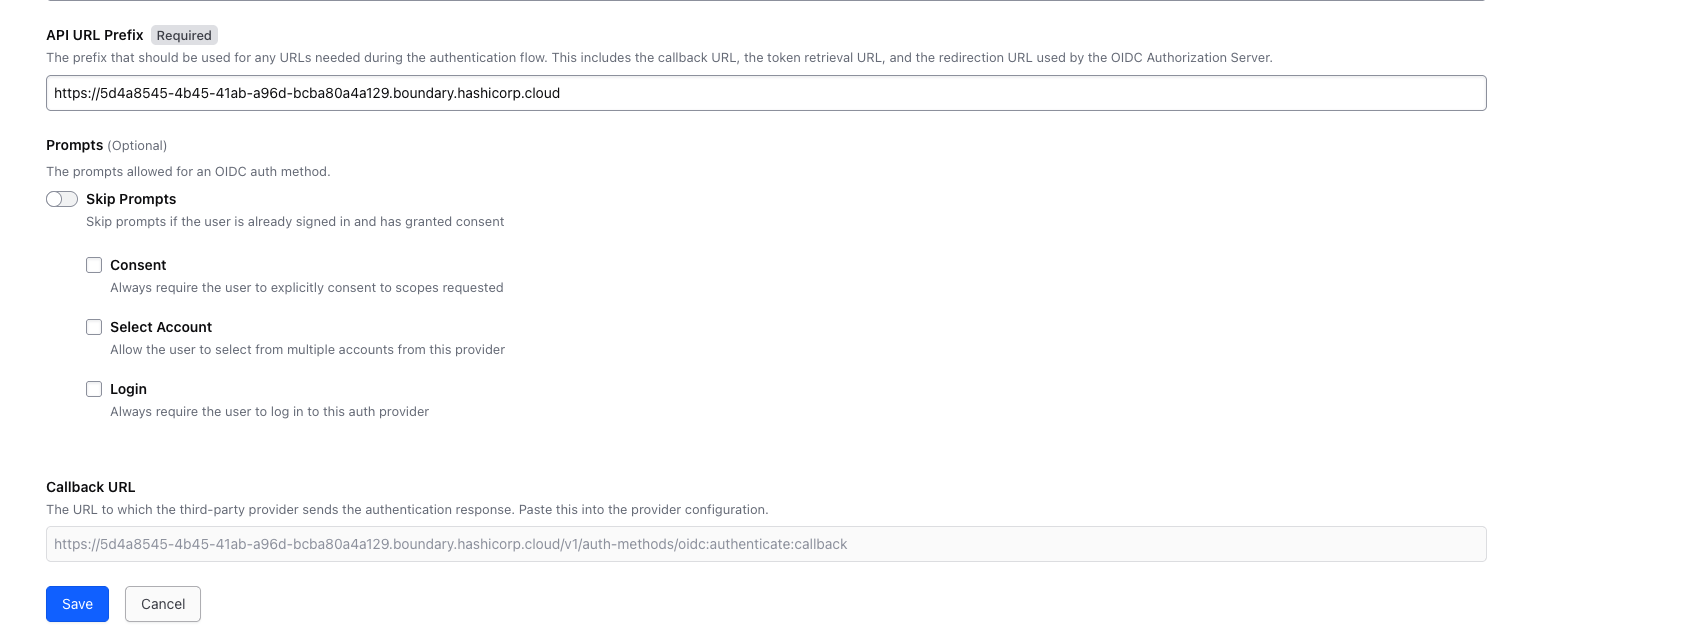This screenshot has height=643, width=1699.
Task: Click the API URL Prefix input field
Action: click(765, 93)
